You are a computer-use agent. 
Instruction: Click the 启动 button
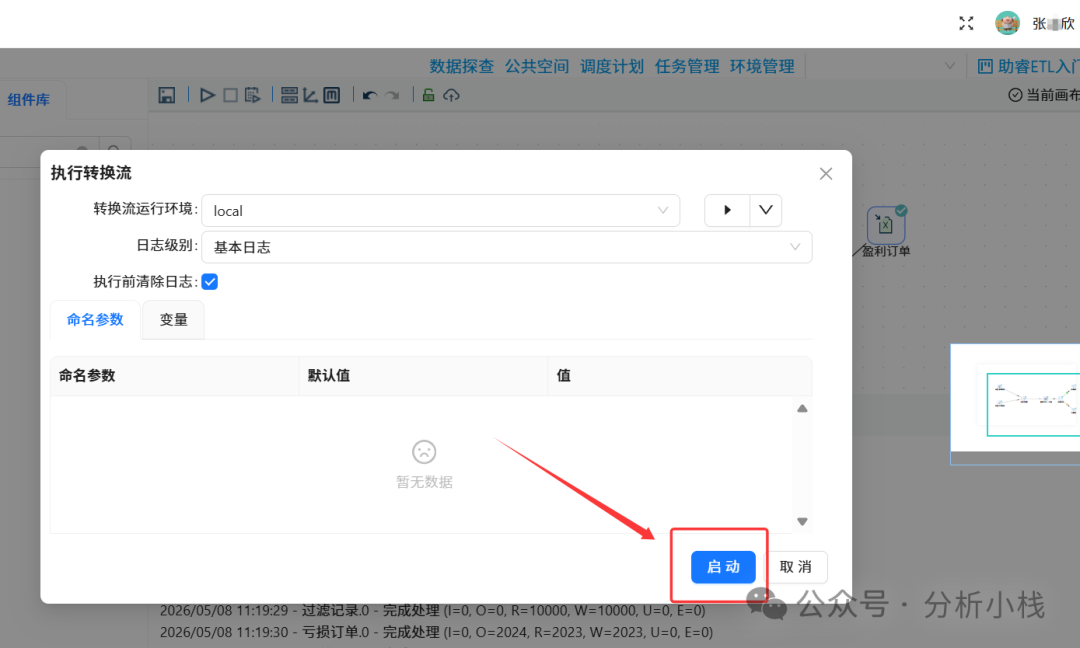(723, 567)
